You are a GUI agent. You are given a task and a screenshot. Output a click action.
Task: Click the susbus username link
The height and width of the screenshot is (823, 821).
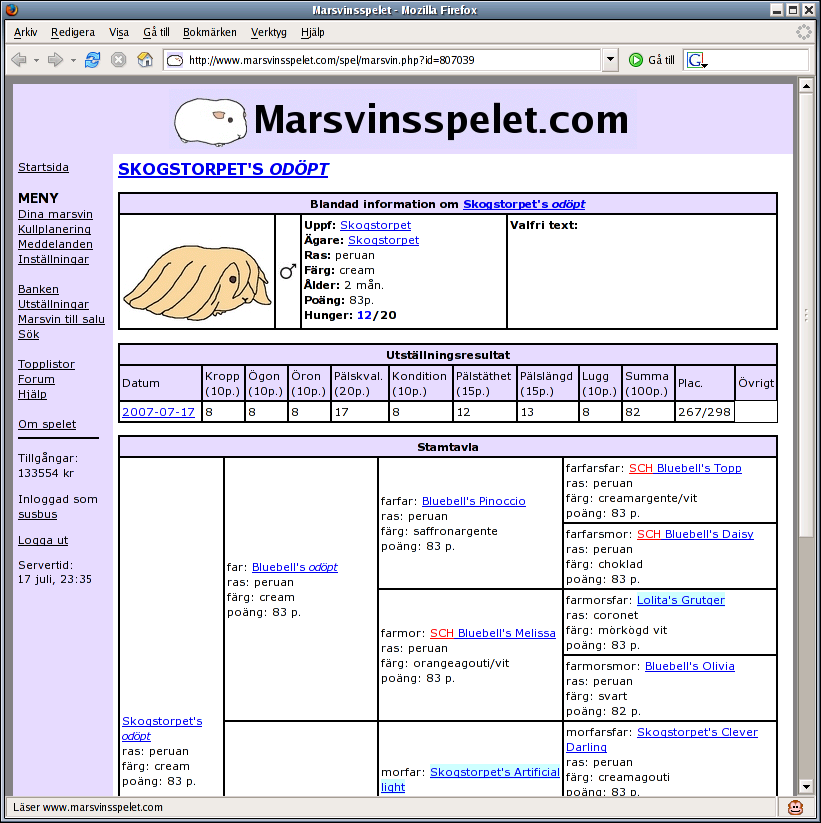38,515
